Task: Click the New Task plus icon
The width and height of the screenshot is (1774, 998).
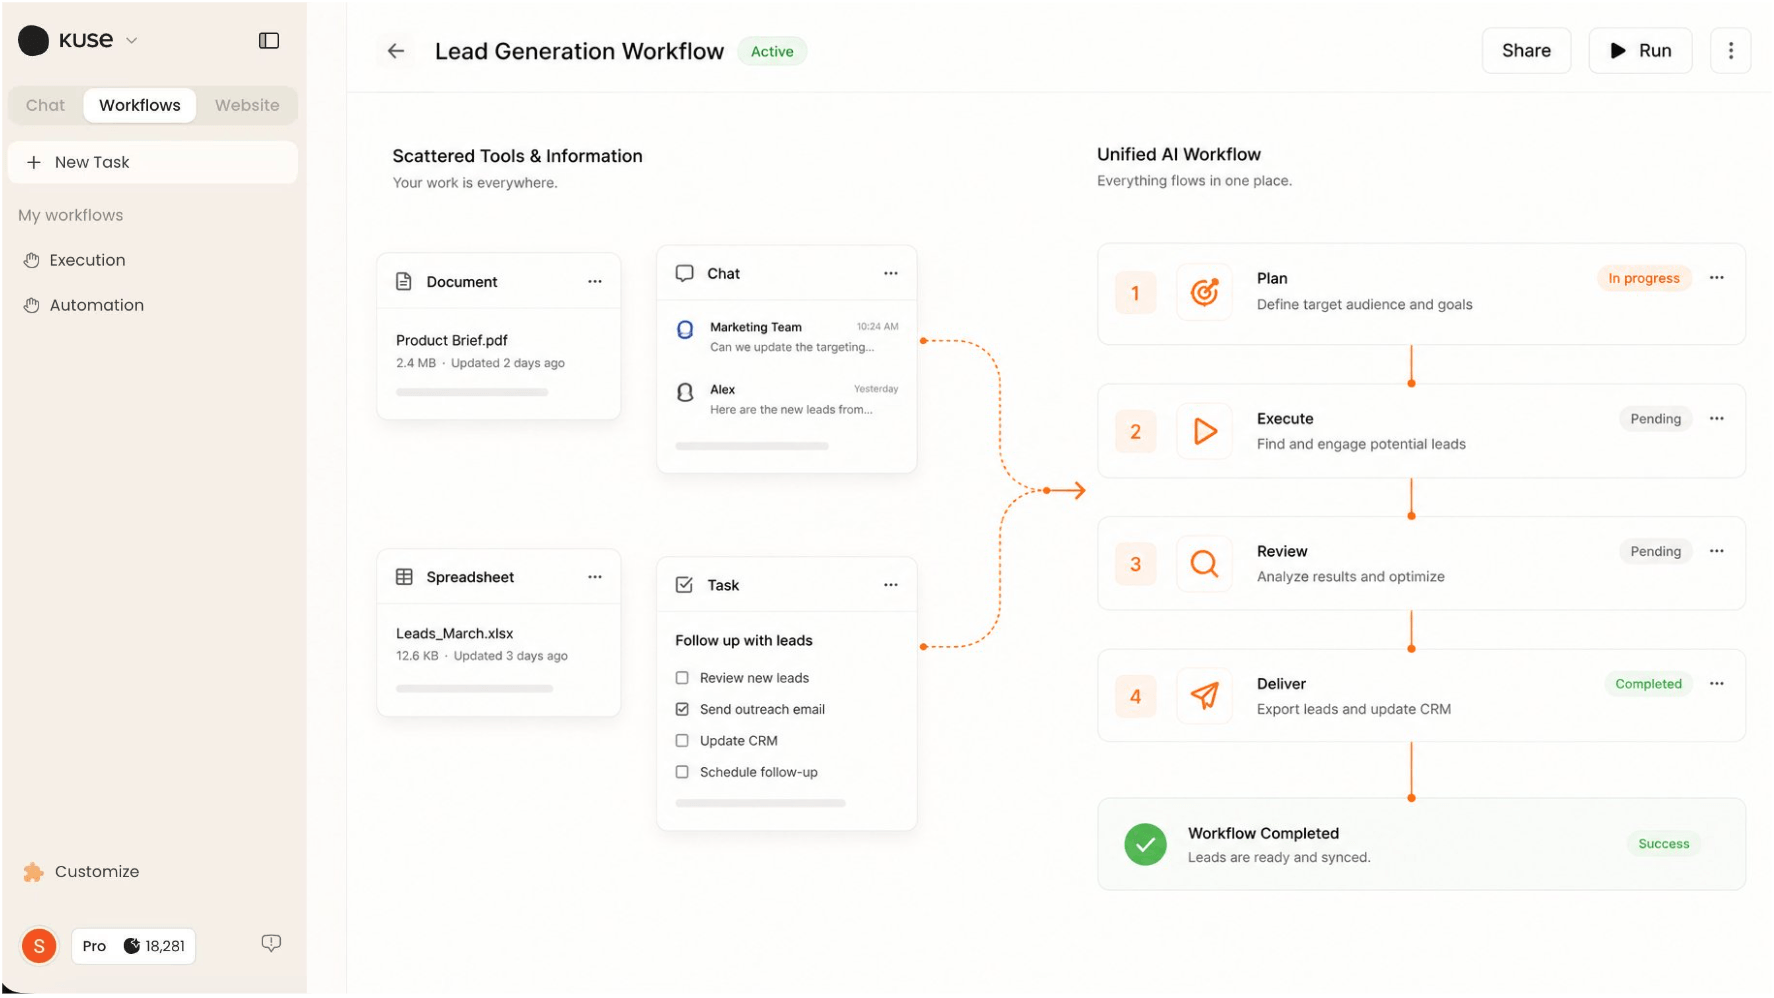Action: point(34,162)
